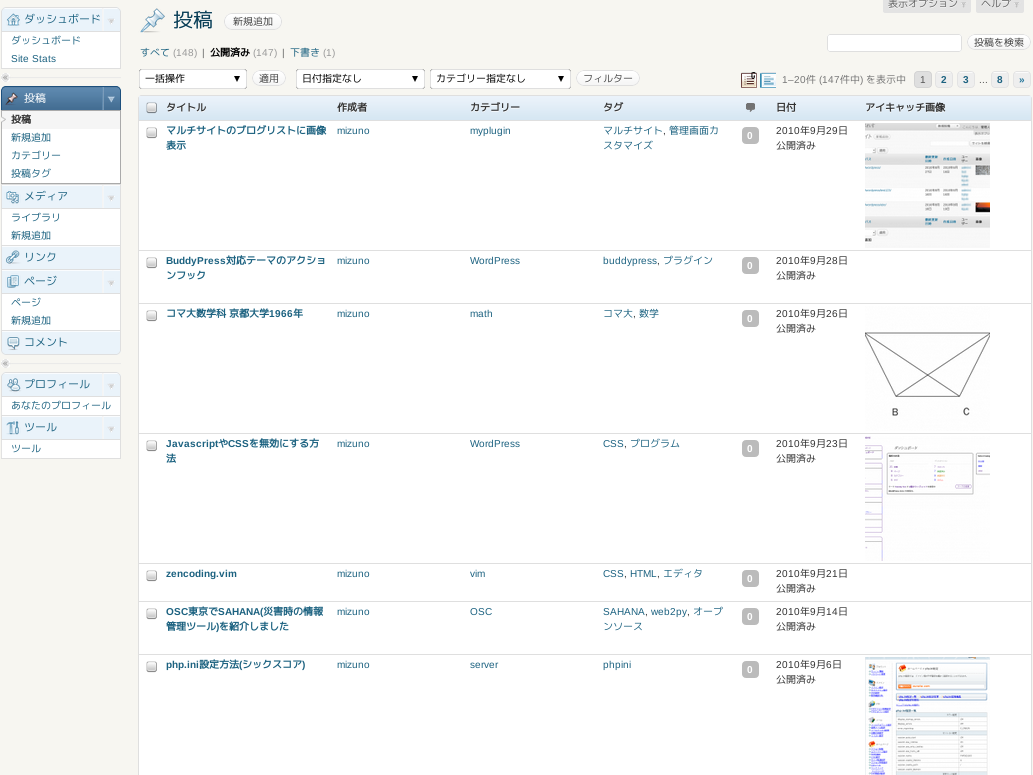Image resolution: width=1033 pixels, height=775 pixels.
Task: Open comment count for マルチサイト post
Action: pos(750,136)
